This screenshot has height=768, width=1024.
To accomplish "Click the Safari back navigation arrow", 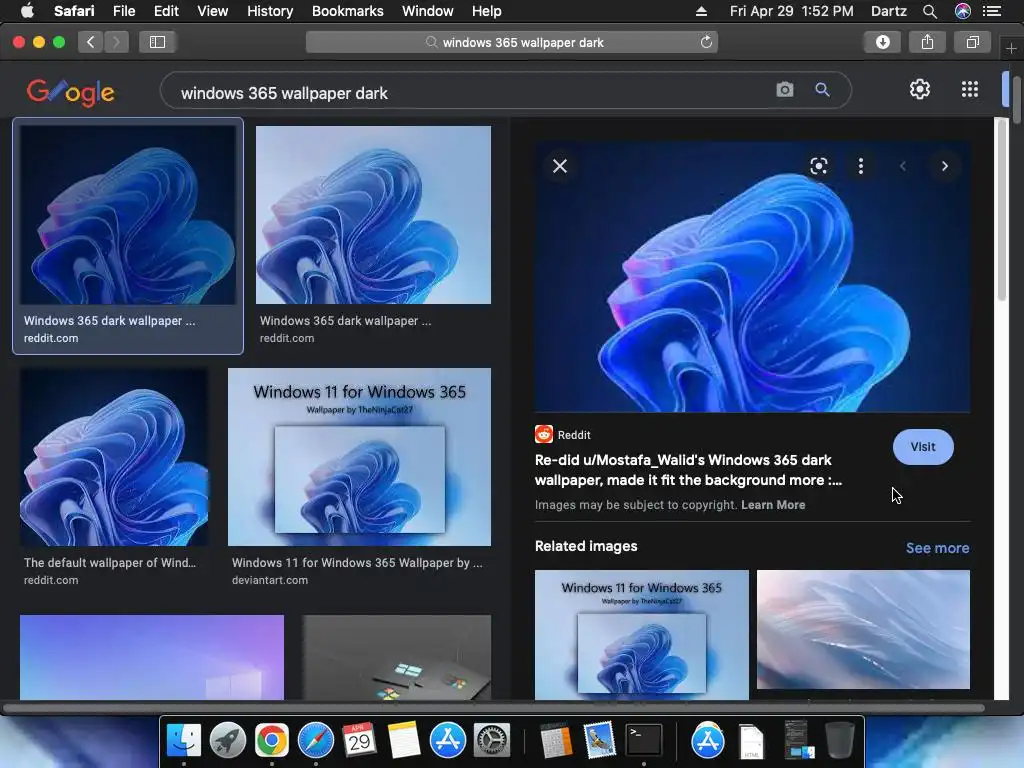I will coord(91,42).
